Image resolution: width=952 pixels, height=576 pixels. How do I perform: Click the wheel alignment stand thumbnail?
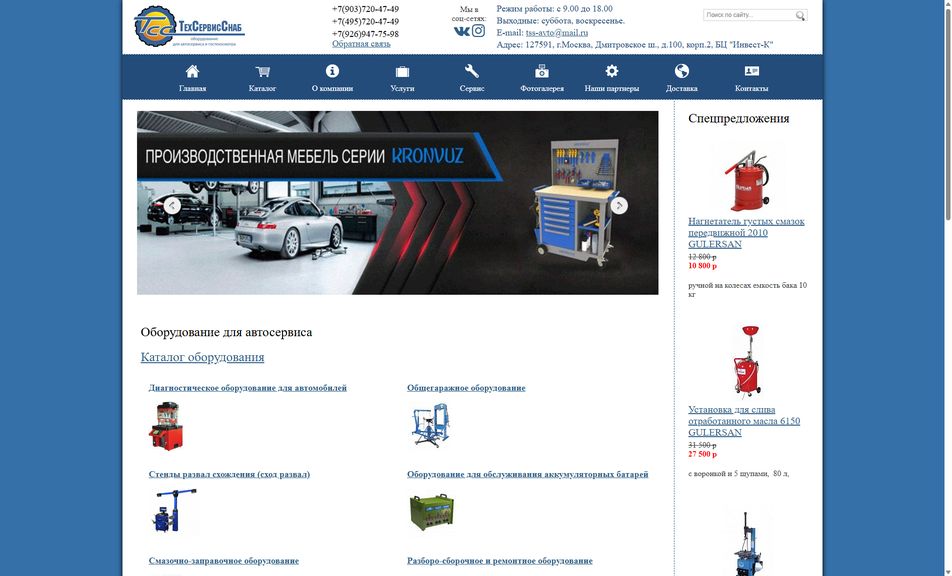point(173,510)
